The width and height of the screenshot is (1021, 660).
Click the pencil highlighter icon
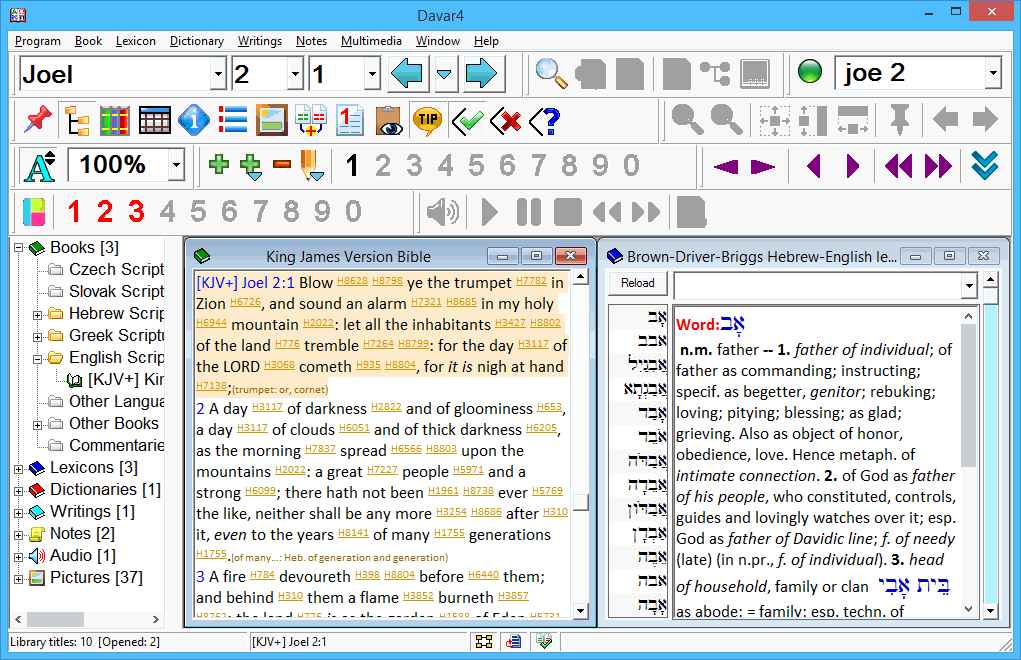click(x=312, y=166)
